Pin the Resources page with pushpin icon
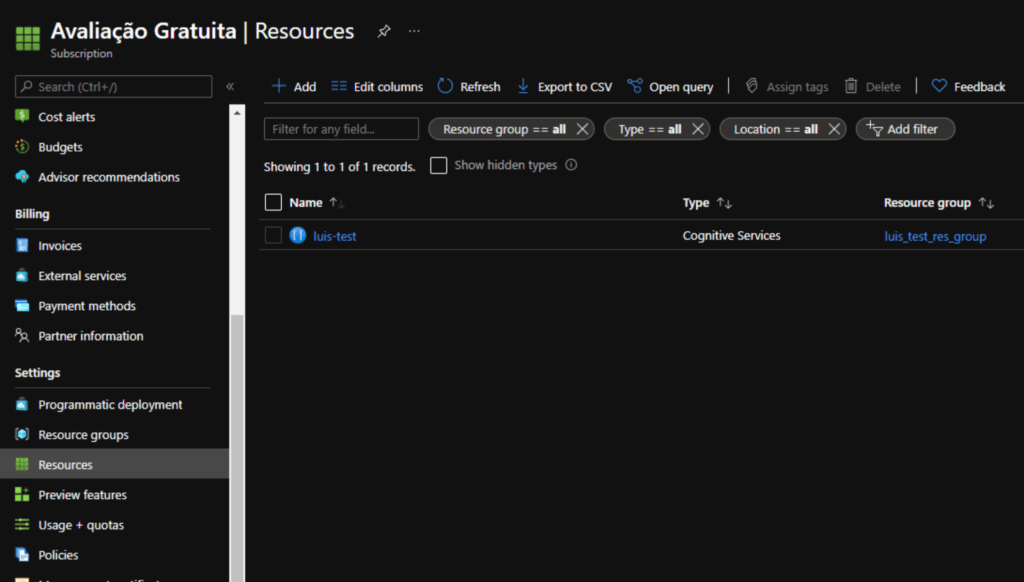Viewport: 1024px width, 582px height. click(x=384, y=31)
